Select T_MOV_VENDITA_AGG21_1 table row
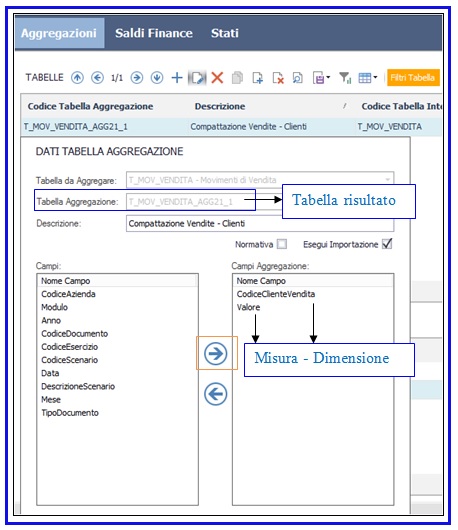The width and height of the screenshot is (458, 530). (231, 127)
